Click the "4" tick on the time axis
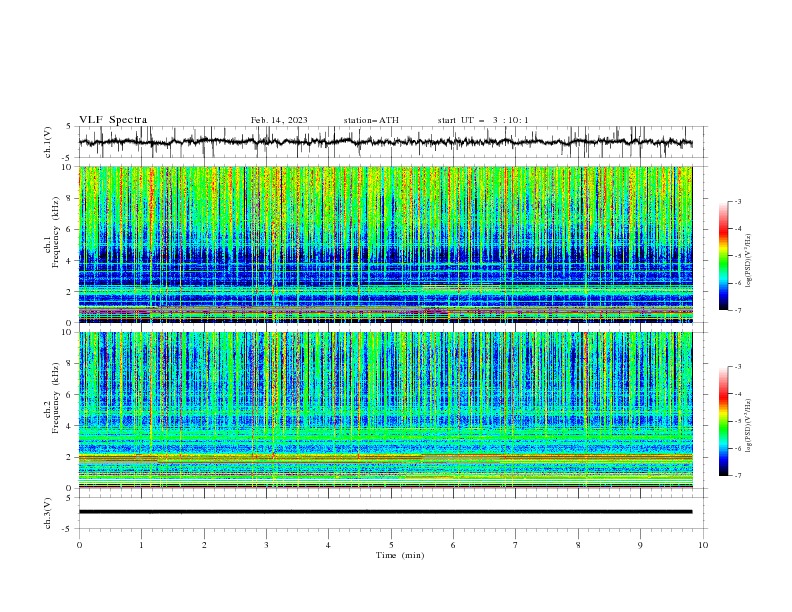The image size is (792, 612). 328,545
